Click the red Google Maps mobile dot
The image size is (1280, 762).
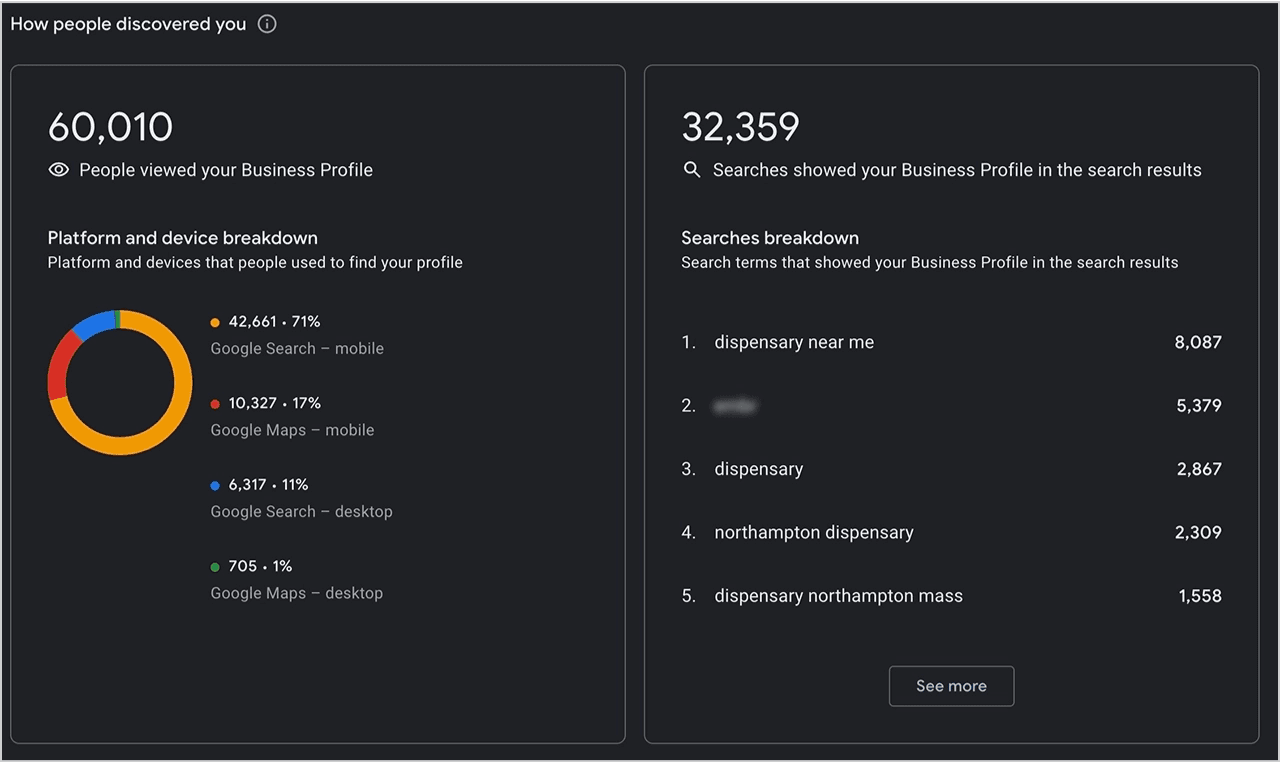click(x=215, y=404)
